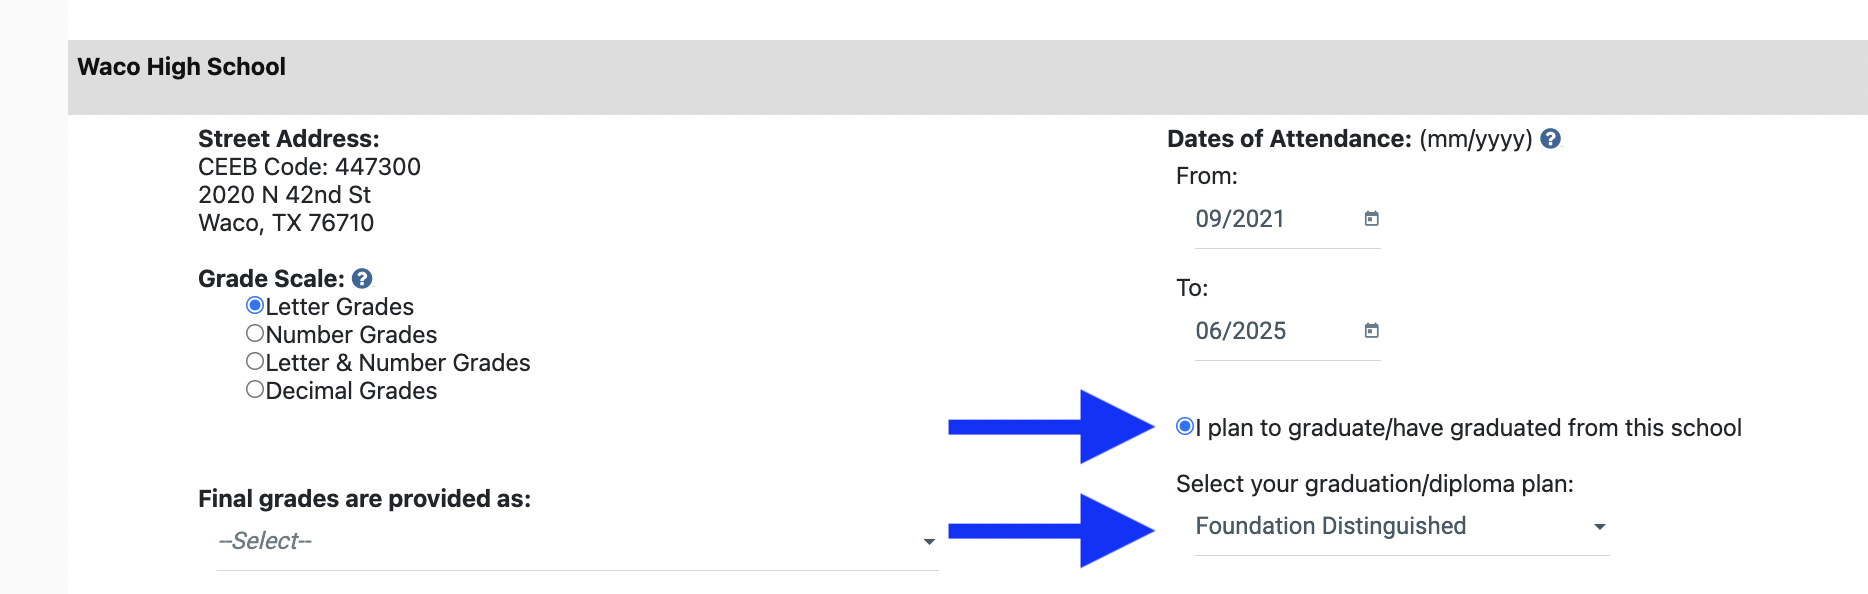
Task: Open the From date calendar picker icon
Action: (x=1372, y=219)
